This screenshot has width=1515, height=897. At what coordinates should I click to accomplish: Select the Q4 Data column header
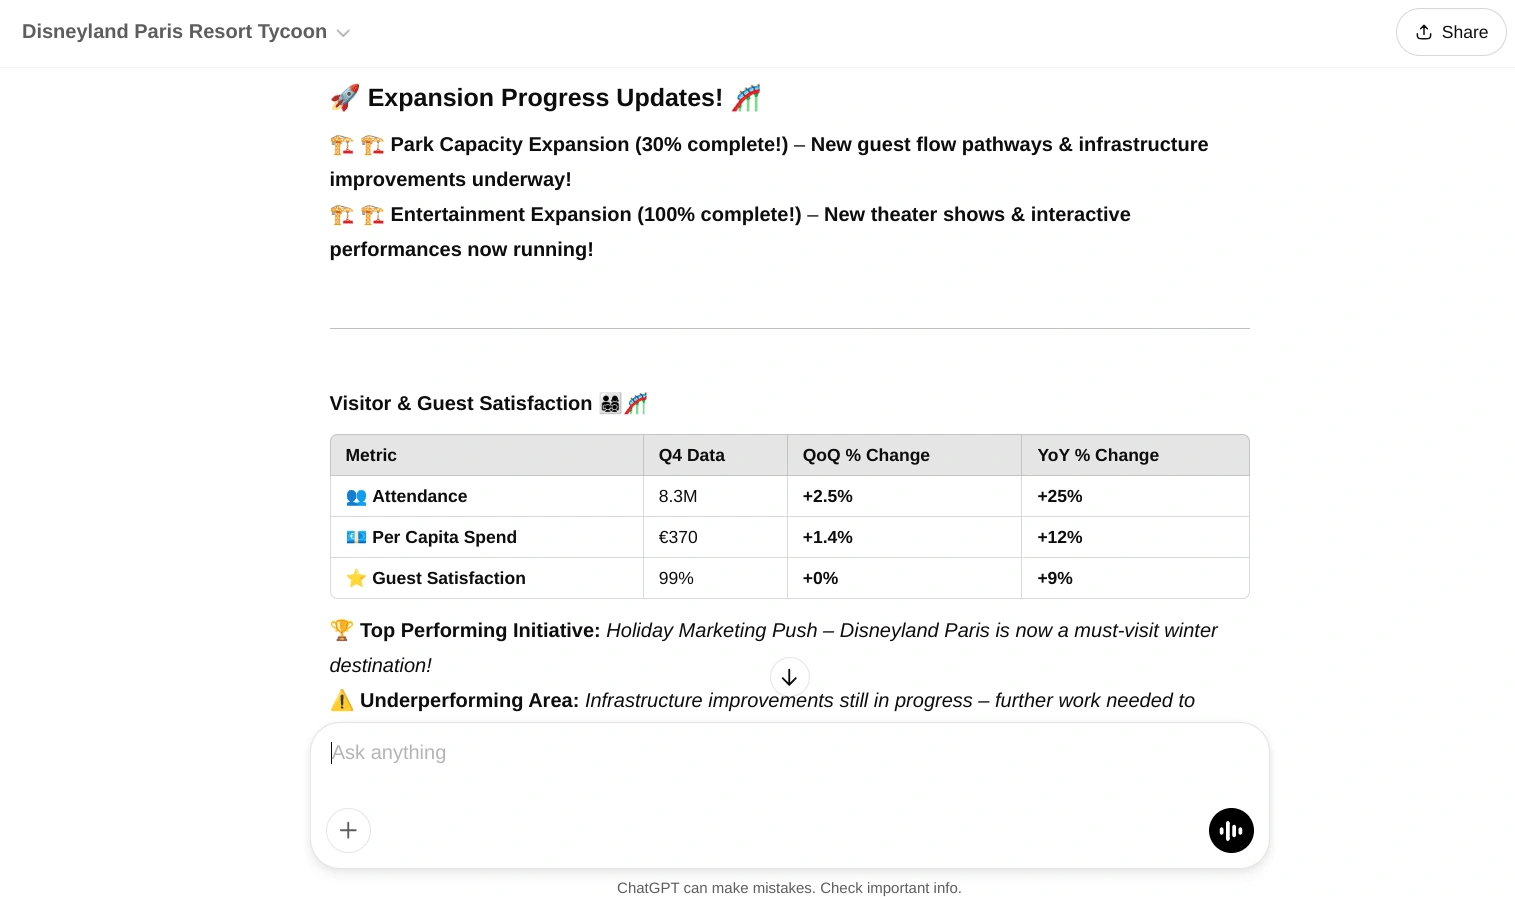[x=691, y=455]
